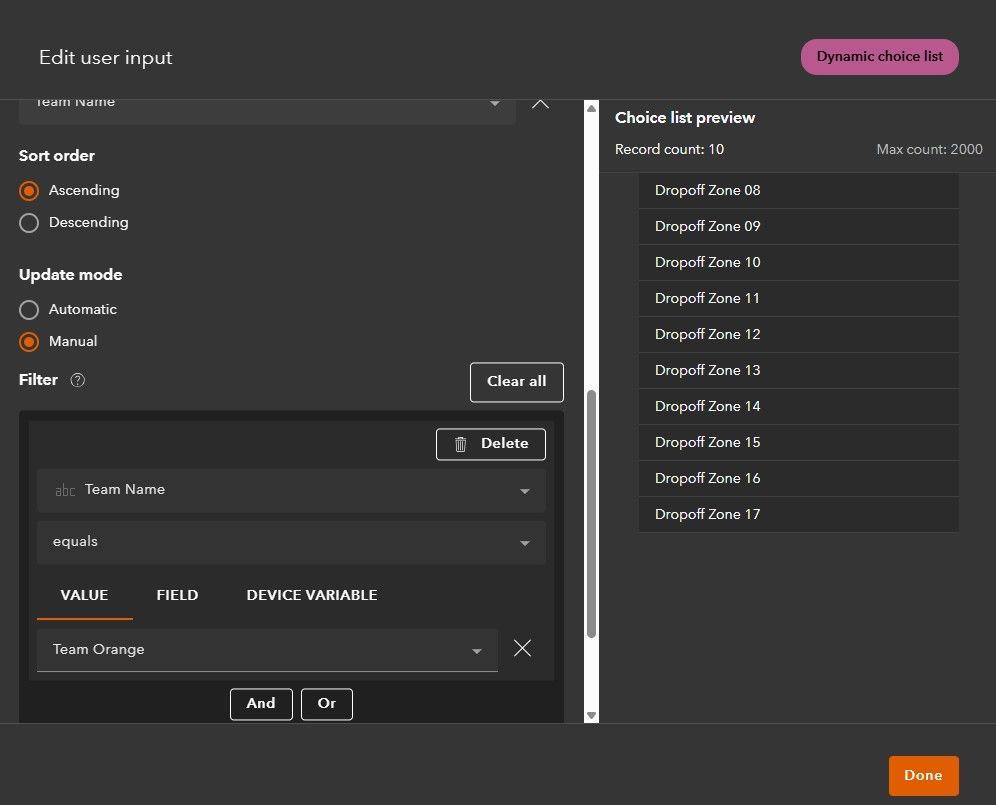Image resolution: width=996 pixels, height=805 pixels.
Task: Click the Delete filter button
Action: click(x=490, y=443)
